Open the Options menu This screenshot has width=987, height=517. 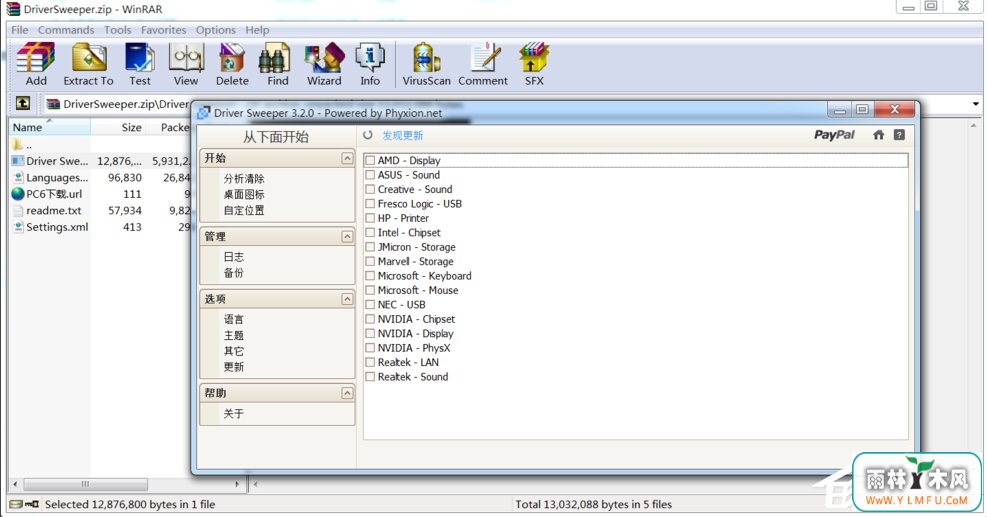click(215, 30)
